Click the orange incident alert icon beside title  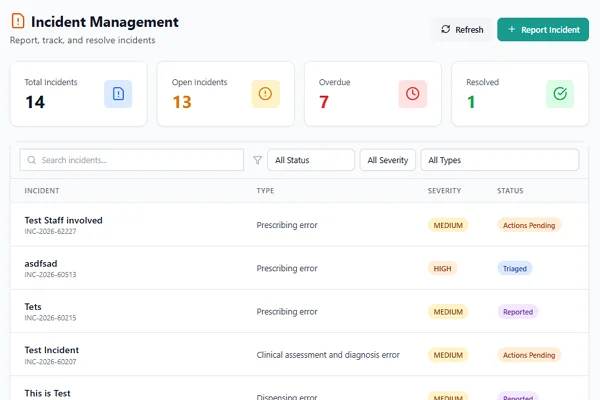[18, 21]
